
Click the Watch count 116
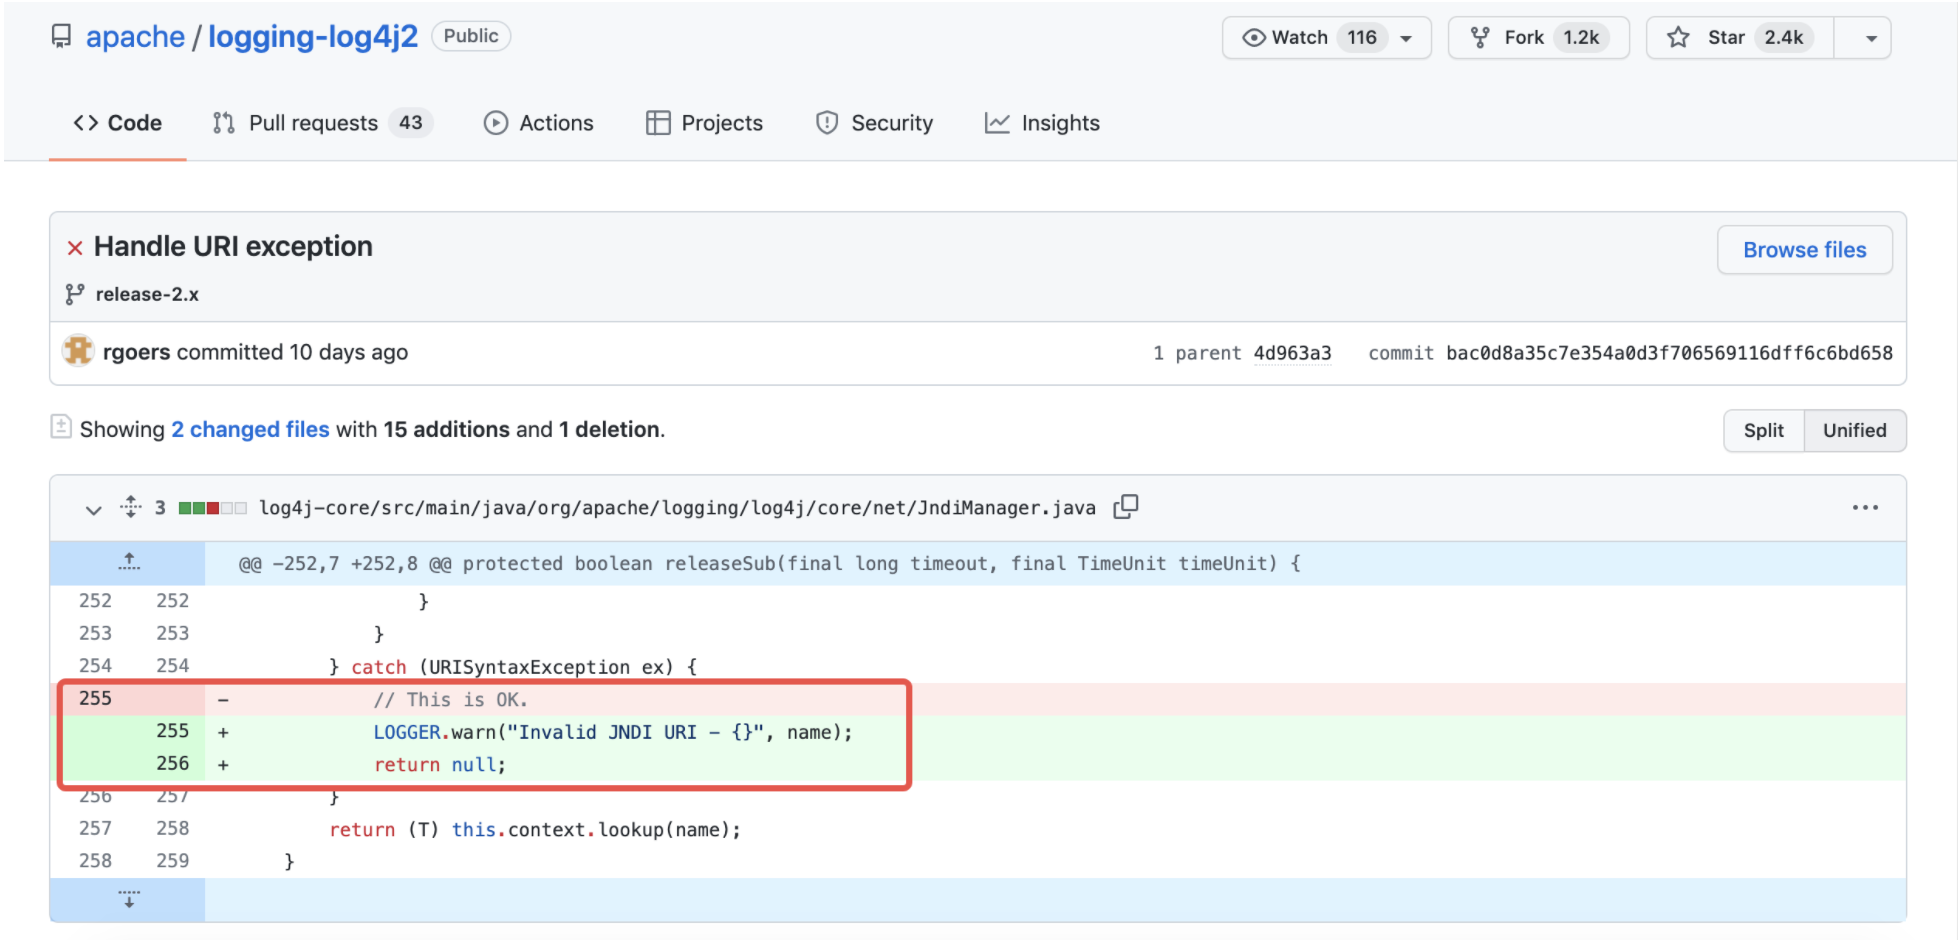coord(1362,38)
